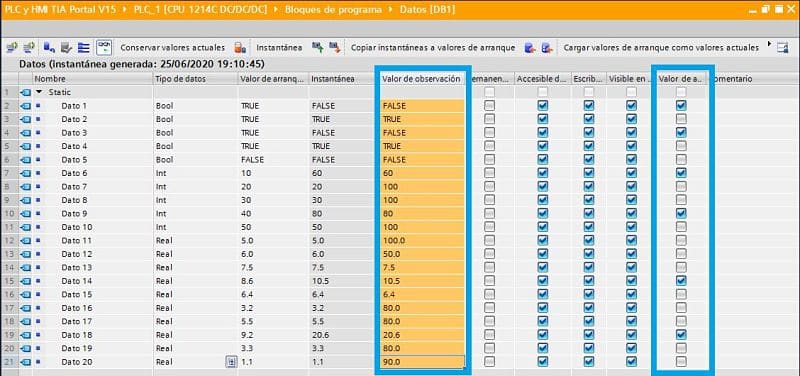Uncheck the Valor de ajuste box for Dato 14

[681, 281]
